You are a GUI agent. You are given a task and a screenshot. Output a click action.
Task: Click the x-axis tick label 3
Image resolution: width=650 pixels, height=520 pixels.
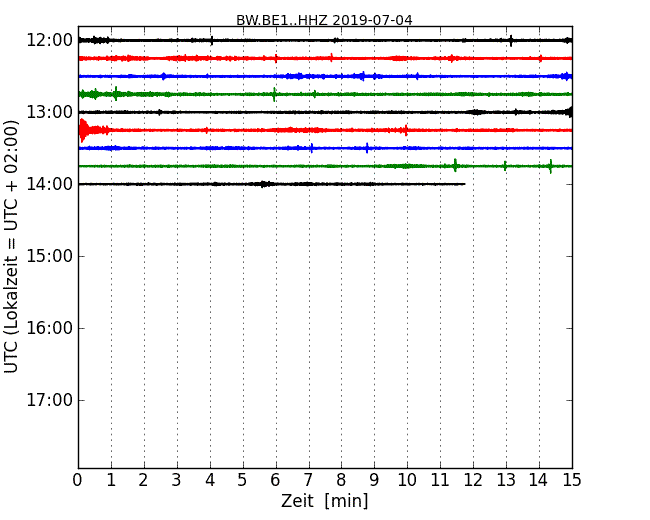click(x=177, y=480)
